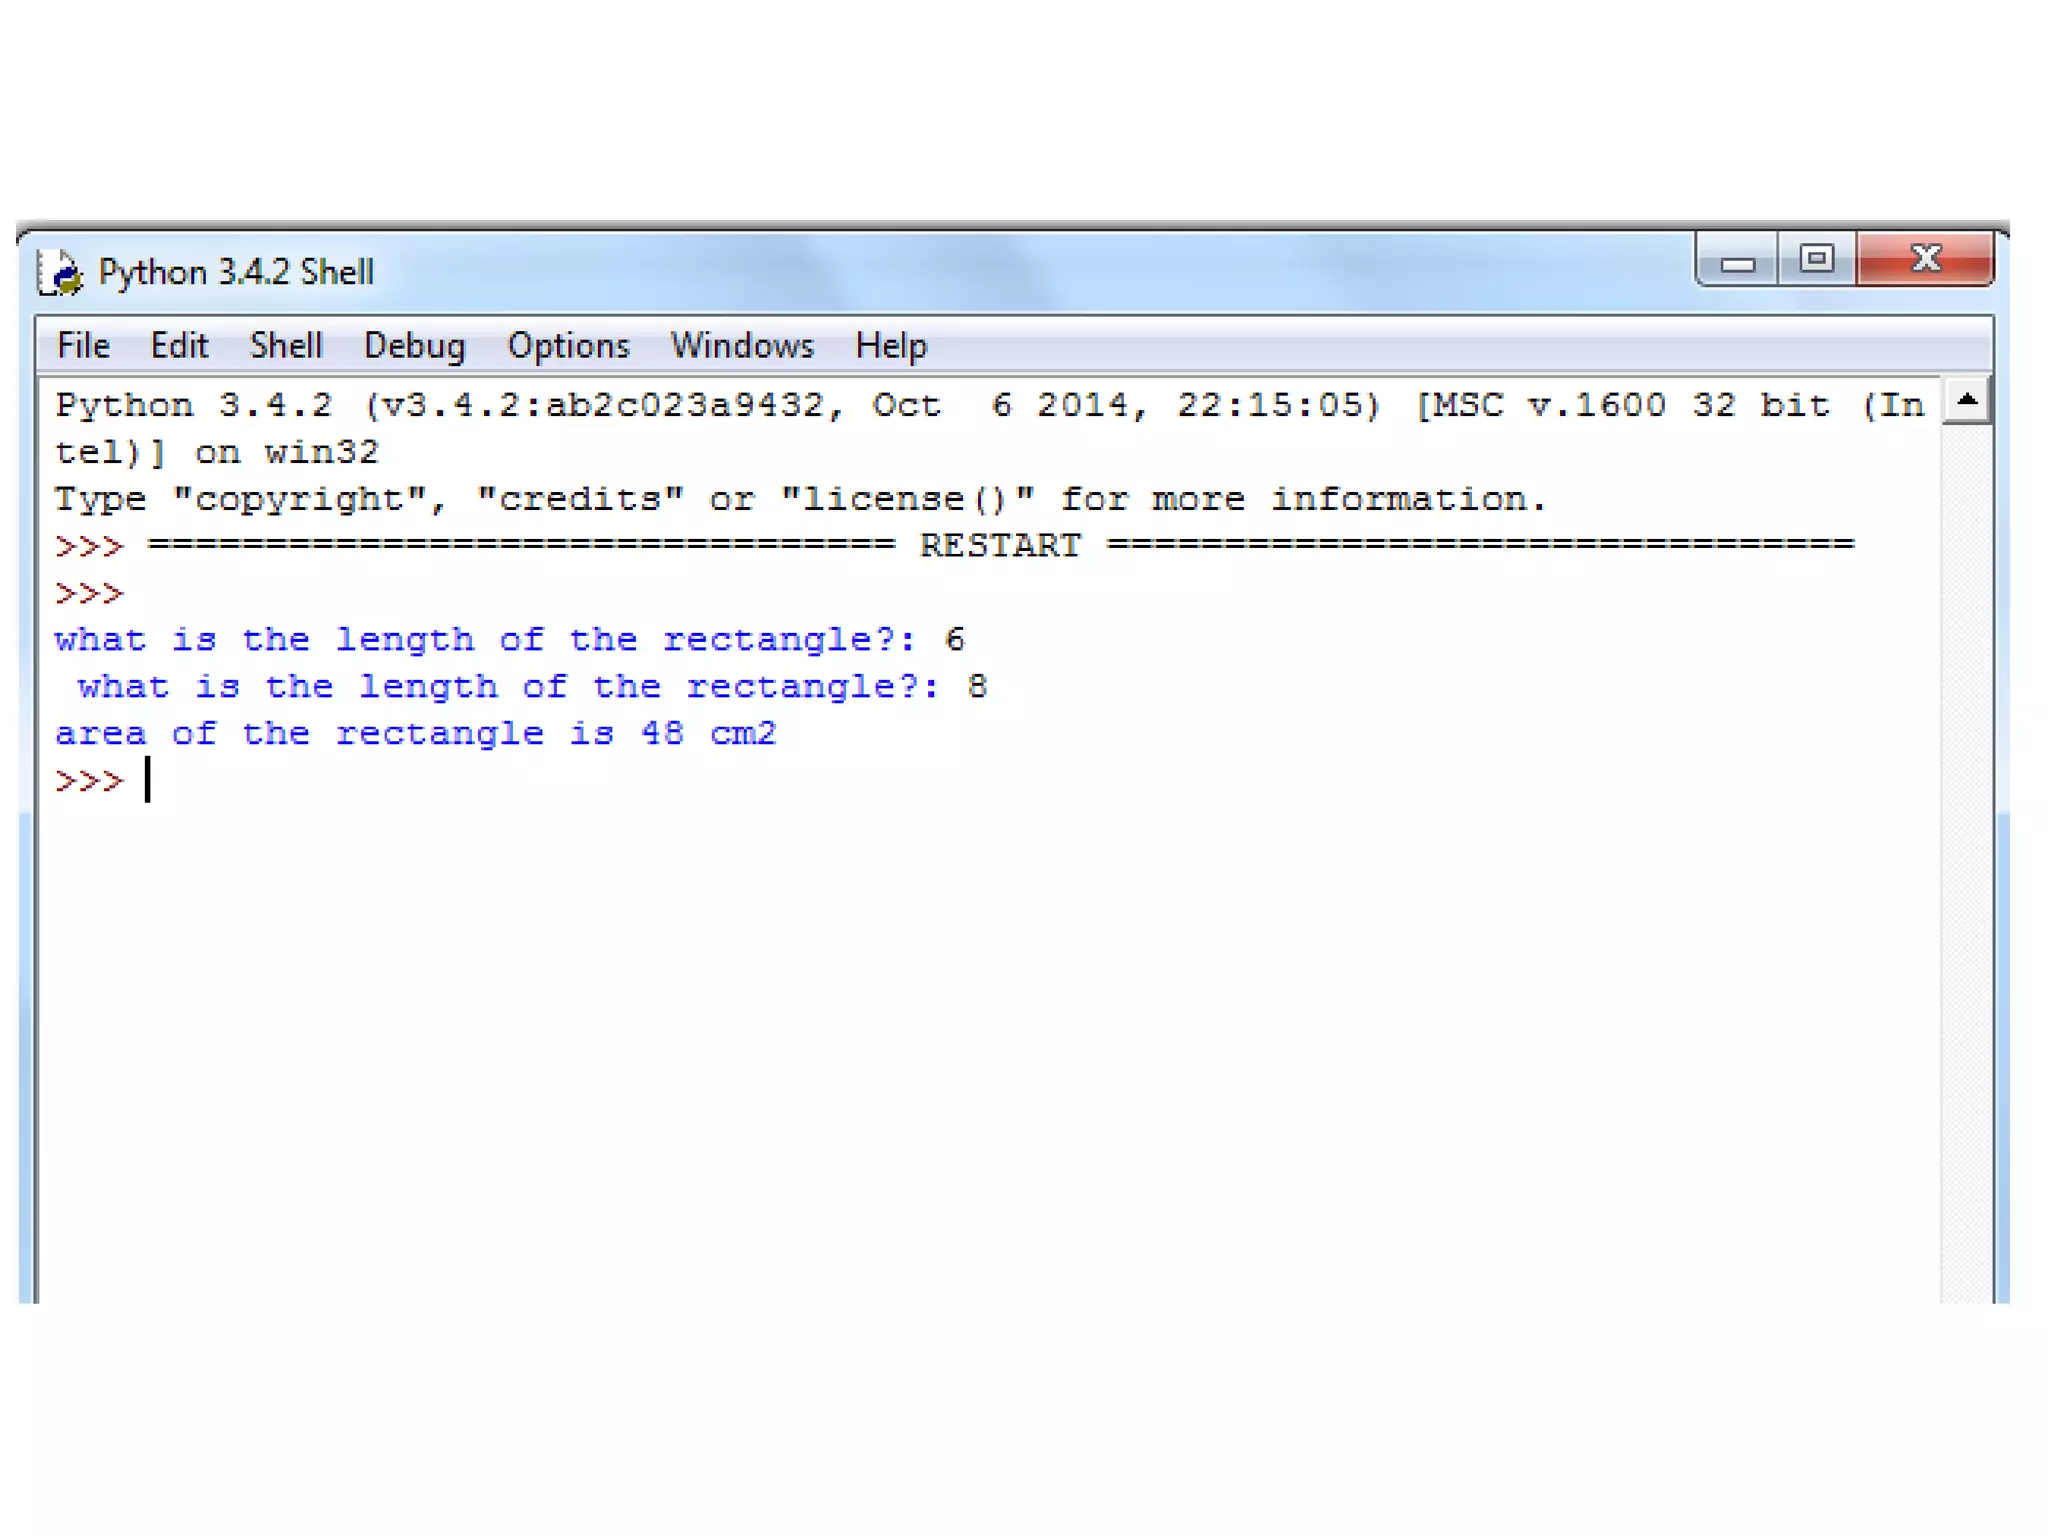Maximize the Python Shell window

(x=1816, y=259)
